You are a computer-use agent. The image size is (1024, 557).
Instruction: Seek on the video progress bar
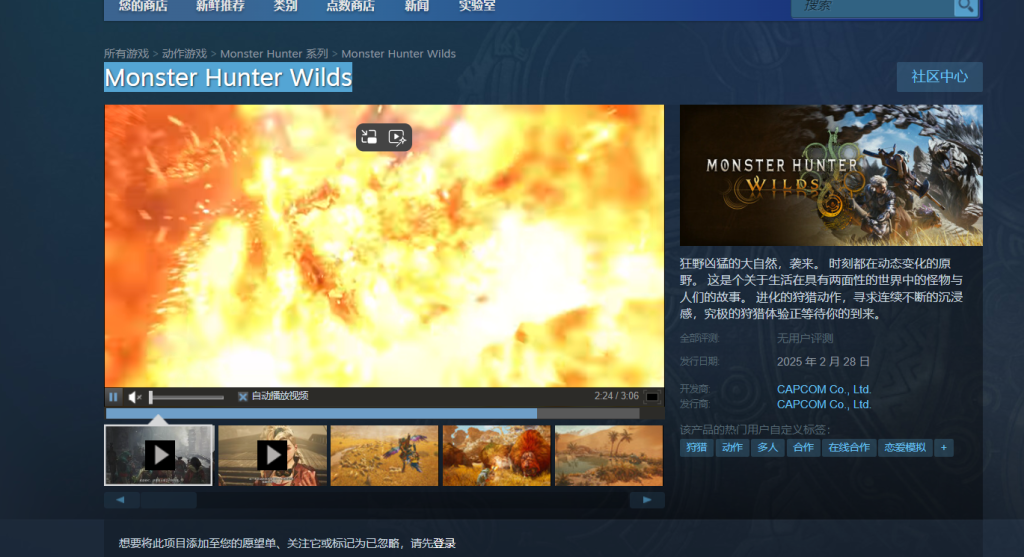click(x=372, y=413)
